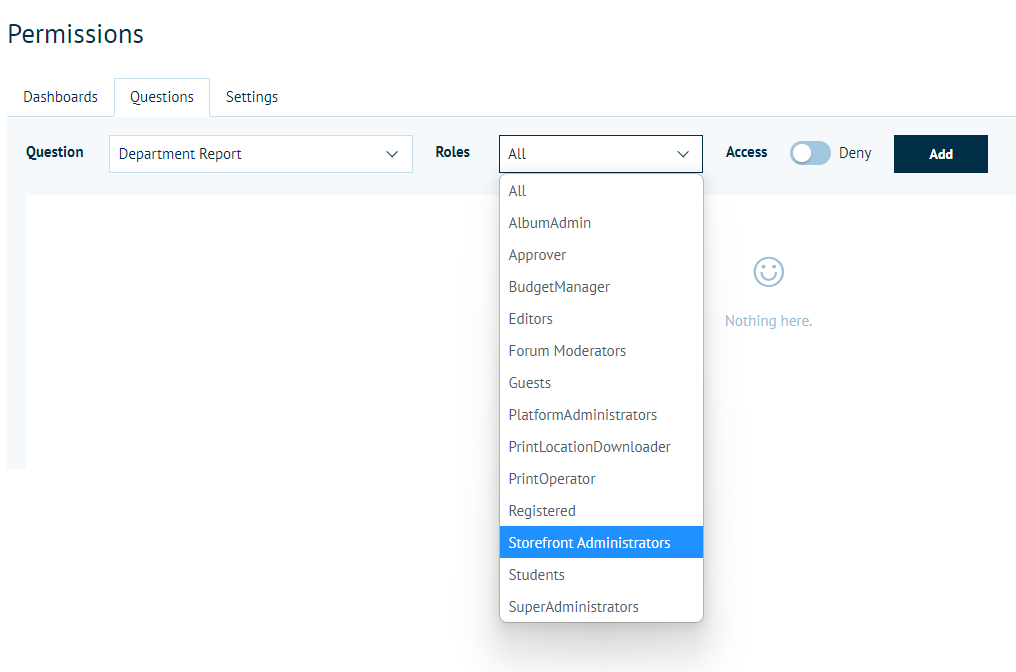Switch to the Questions tab
Image resolution: width=1016 pixels, height=672 pixels.
pos(162,97)
